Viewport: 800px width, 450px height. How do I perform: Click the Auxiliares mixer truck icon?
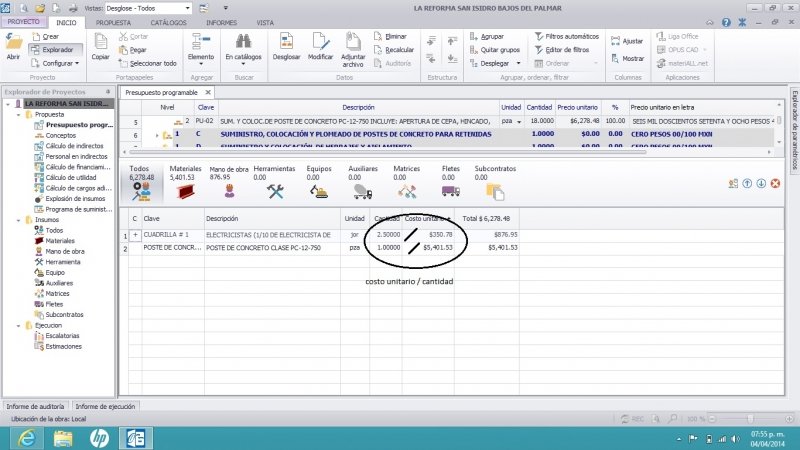(x=363, y=191)
